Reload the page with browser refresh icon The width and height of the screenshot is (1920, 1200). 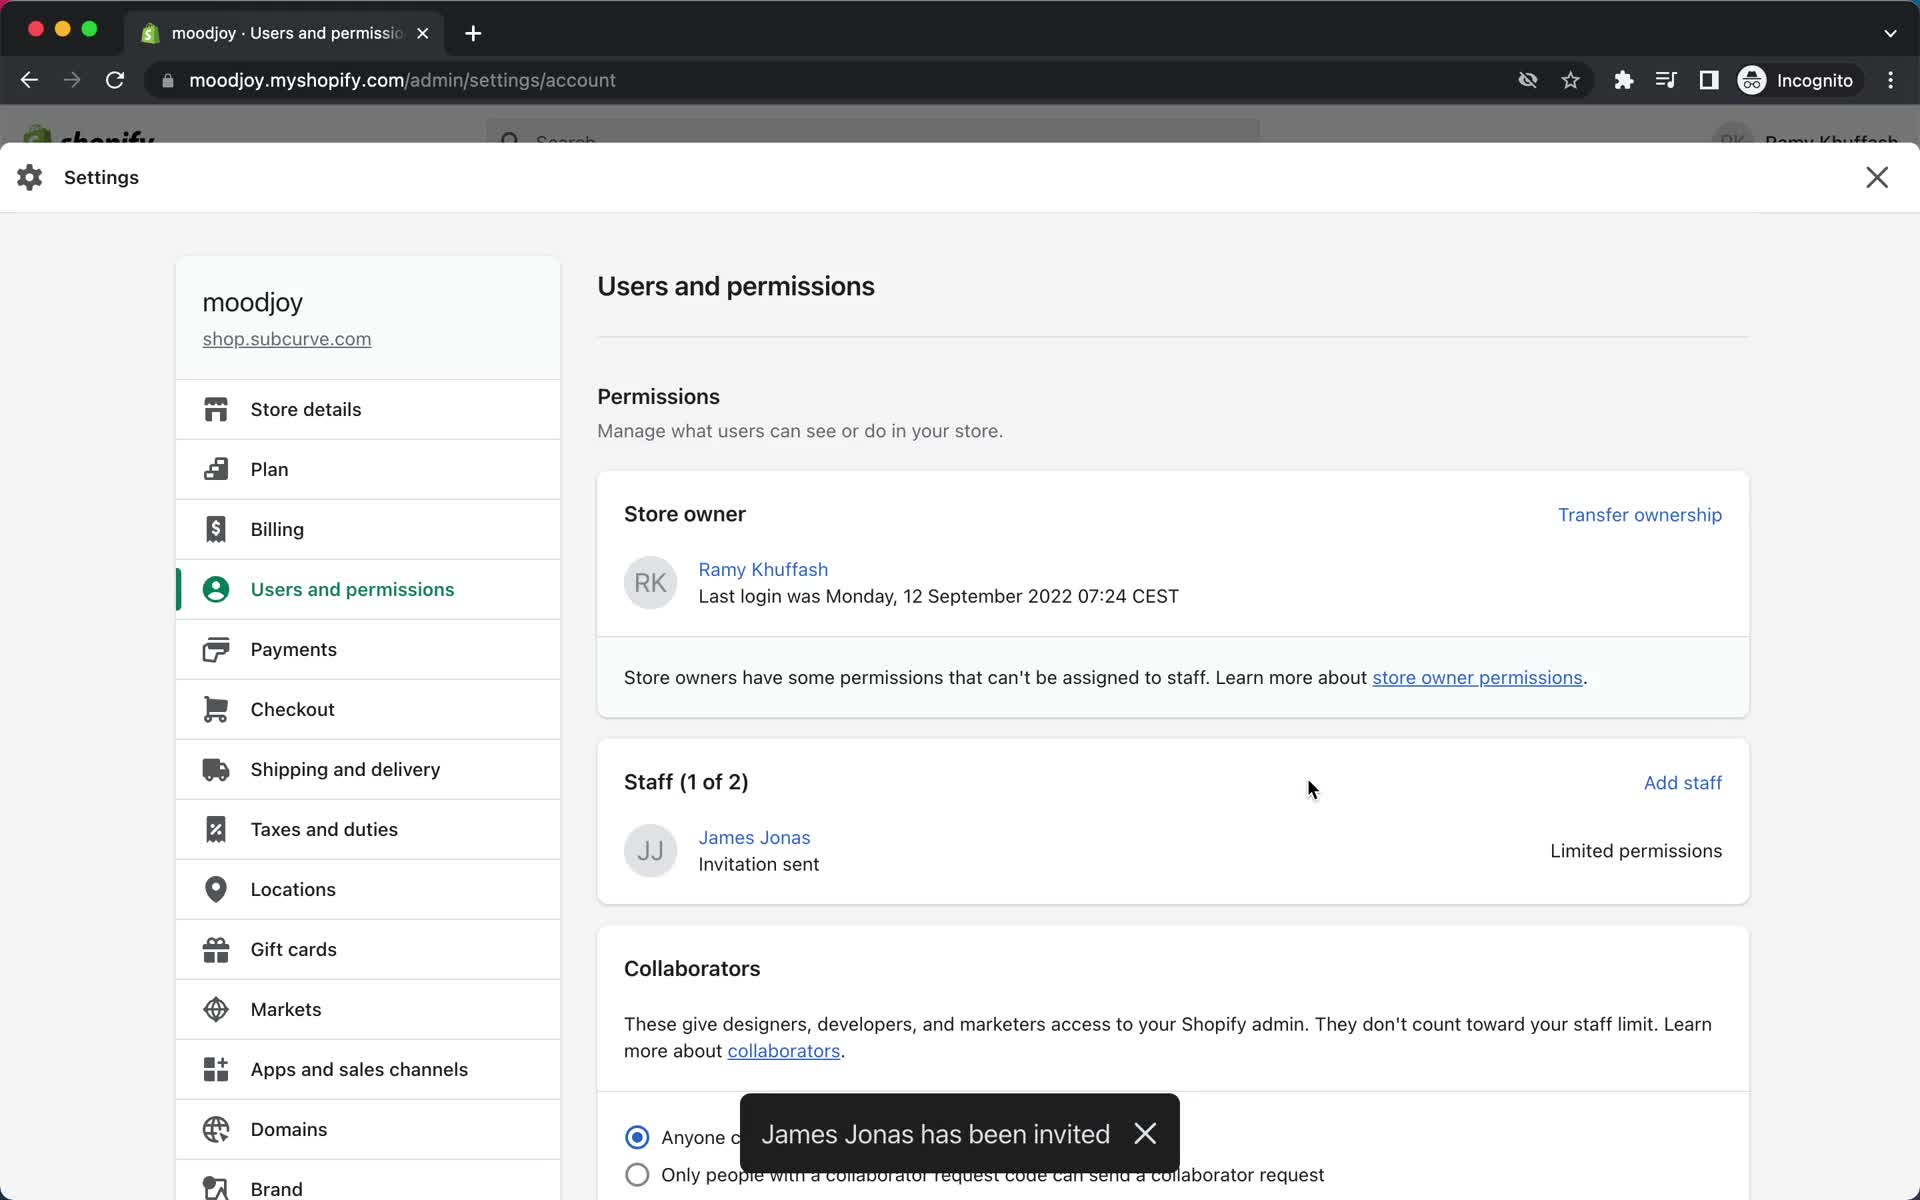115,80
